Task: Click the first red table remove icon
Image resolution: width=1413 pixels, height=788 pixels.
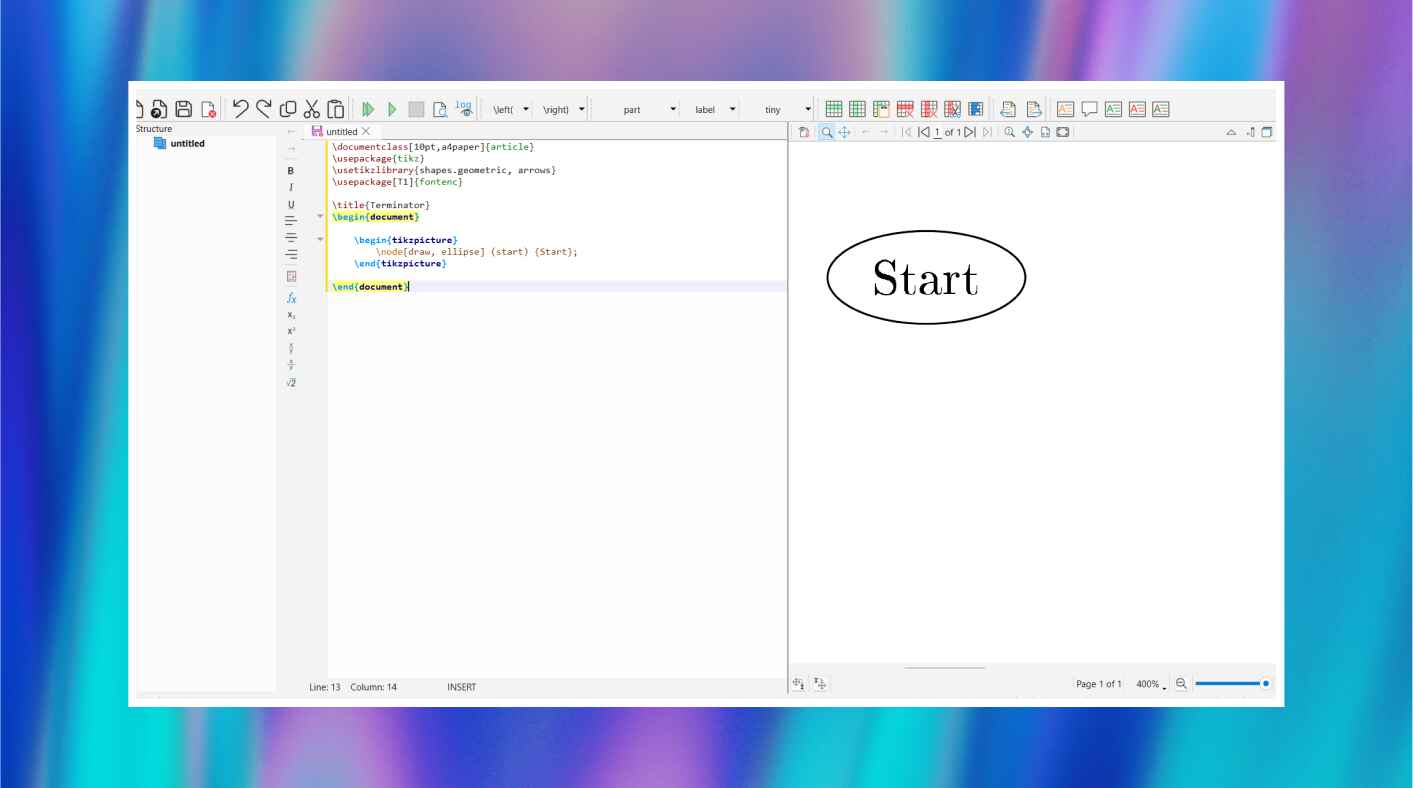Action: click(905, 109)
